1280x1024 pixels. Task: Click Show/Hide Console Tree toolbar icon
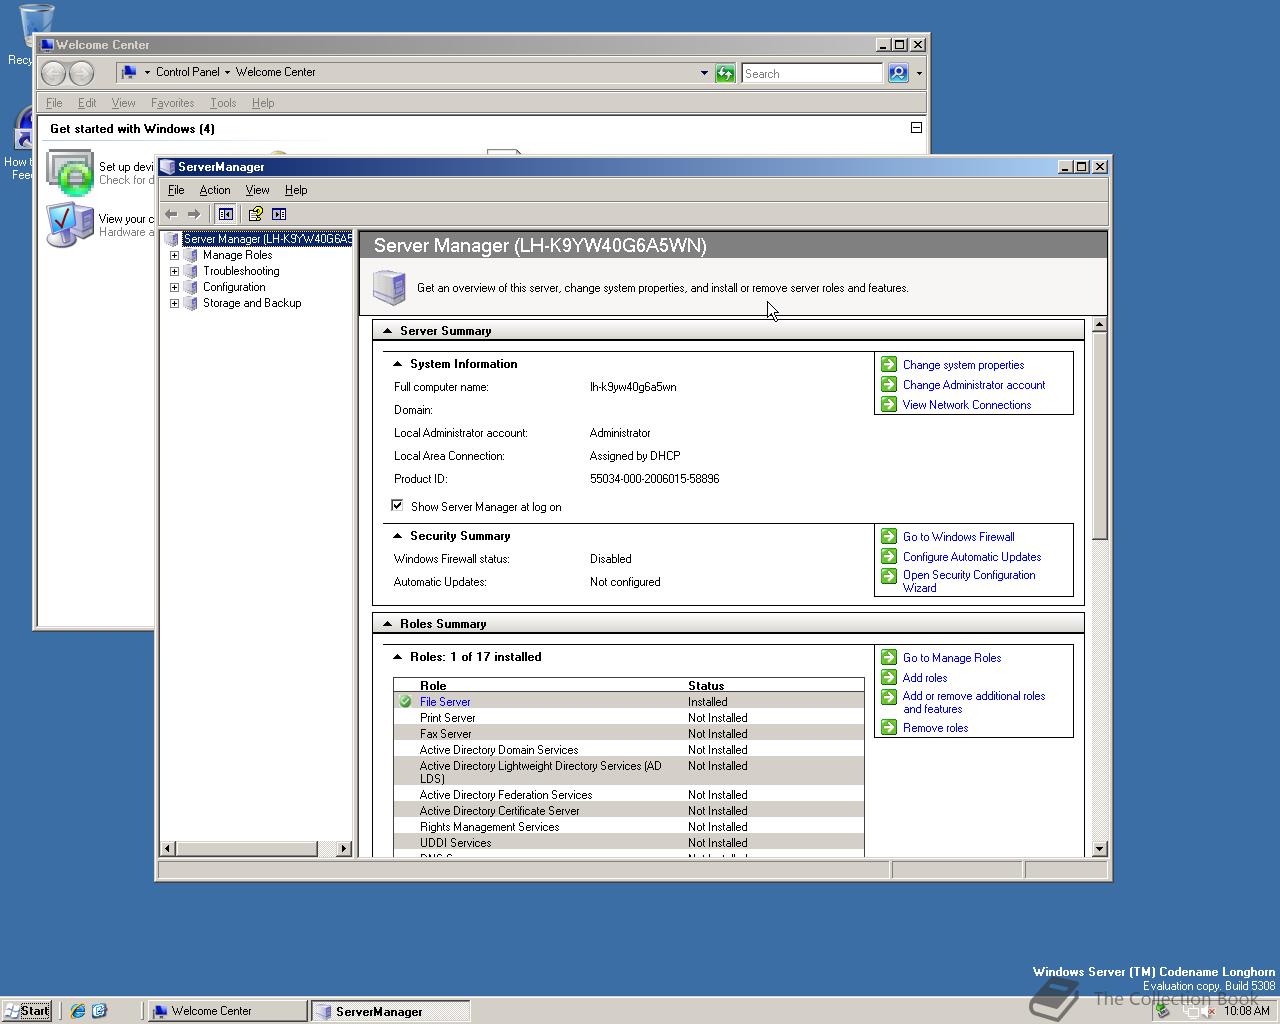pos(226,214)
